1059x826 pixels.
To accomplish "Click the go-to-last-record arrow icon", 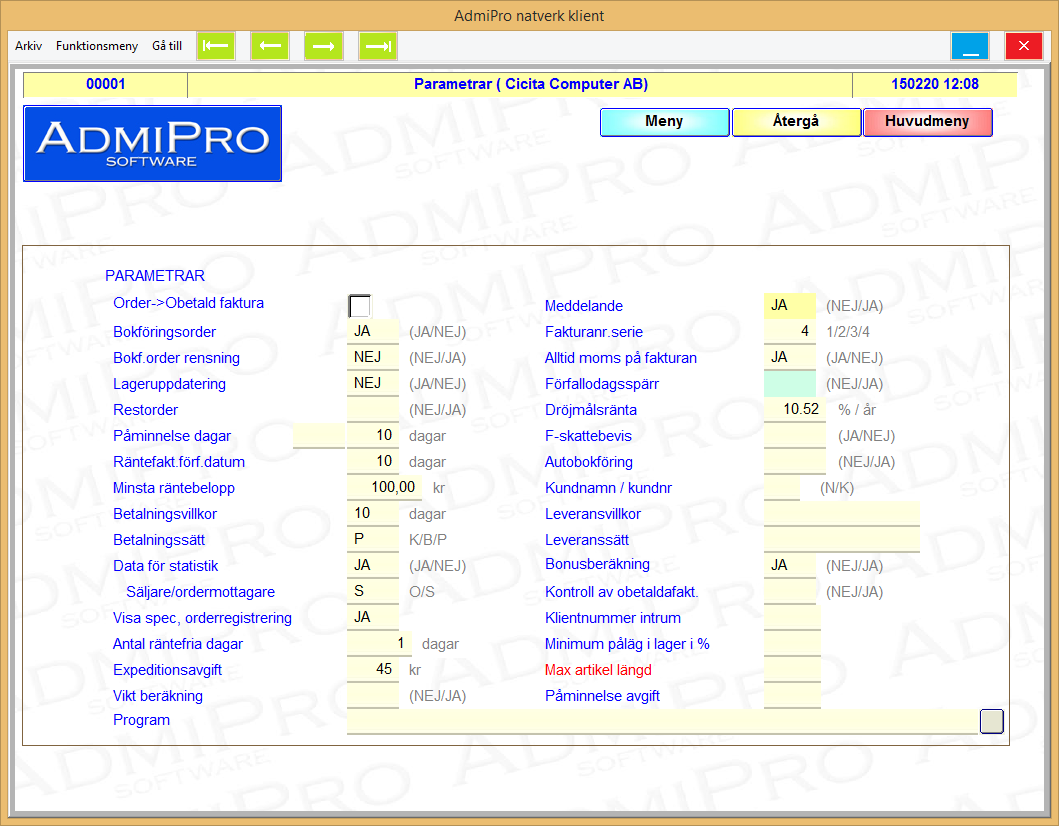I will coord(378,46).
